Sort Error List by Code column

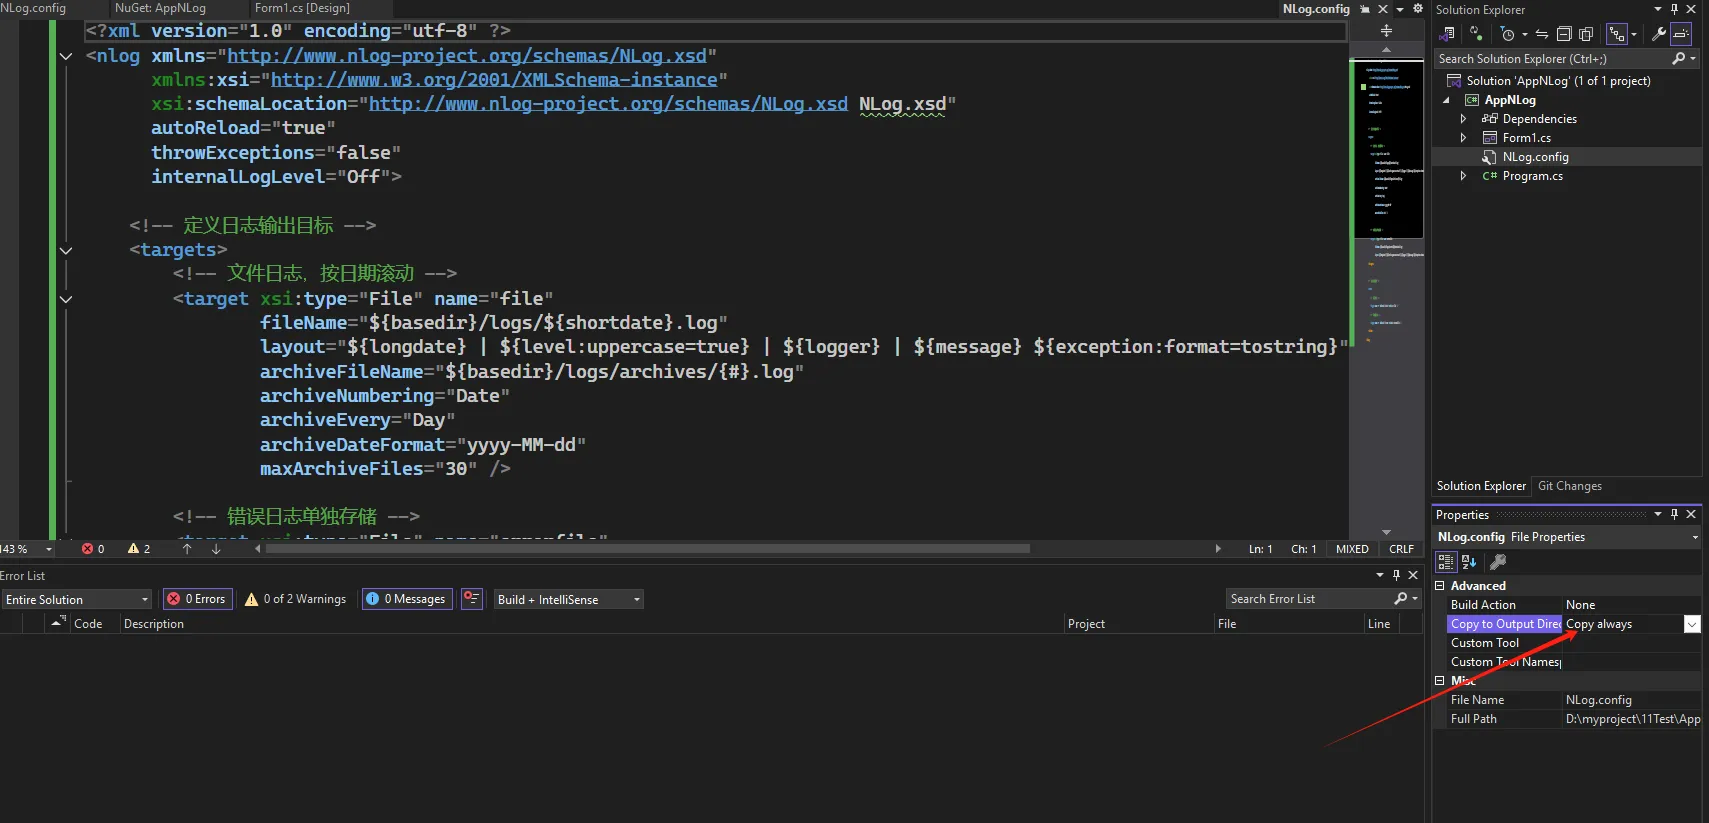tap(88, 624)
